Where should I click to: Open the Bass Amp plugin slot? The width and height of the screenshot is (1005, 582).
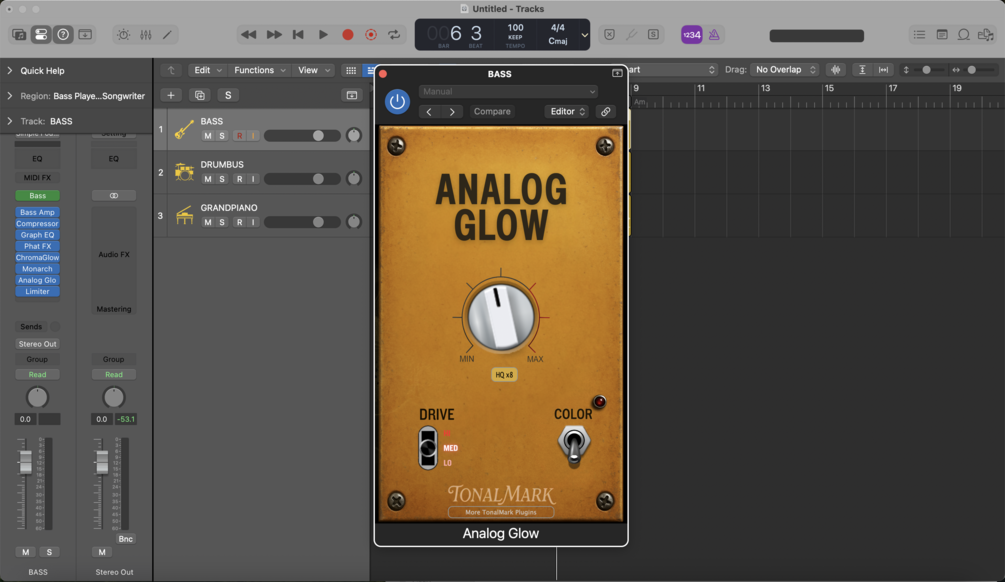[x=37, y=212]
